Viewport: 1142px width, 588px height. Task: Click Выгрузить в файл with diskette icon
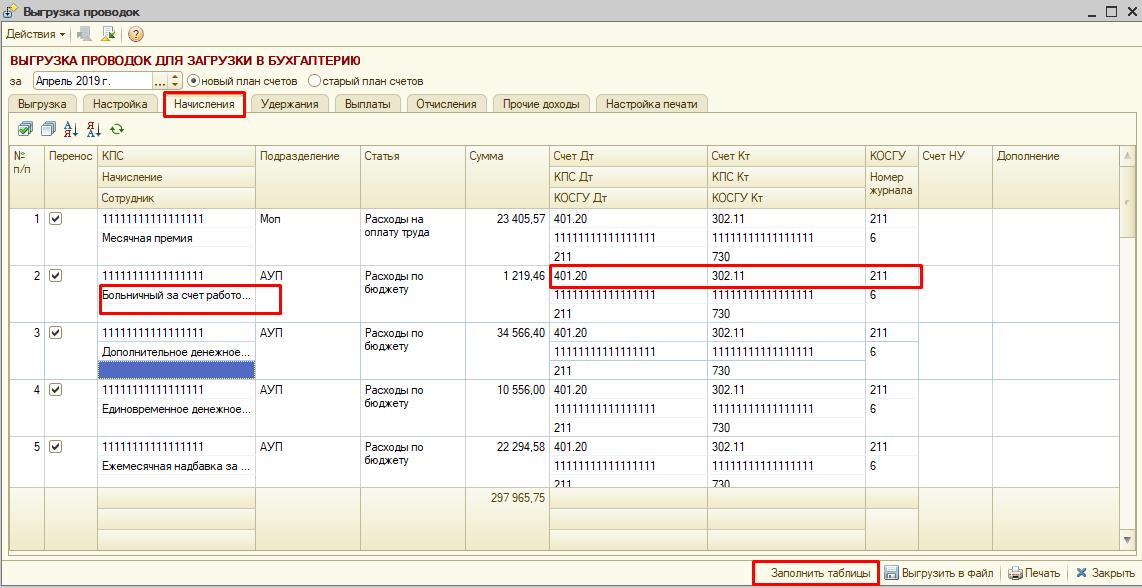(x=938, y=573)
